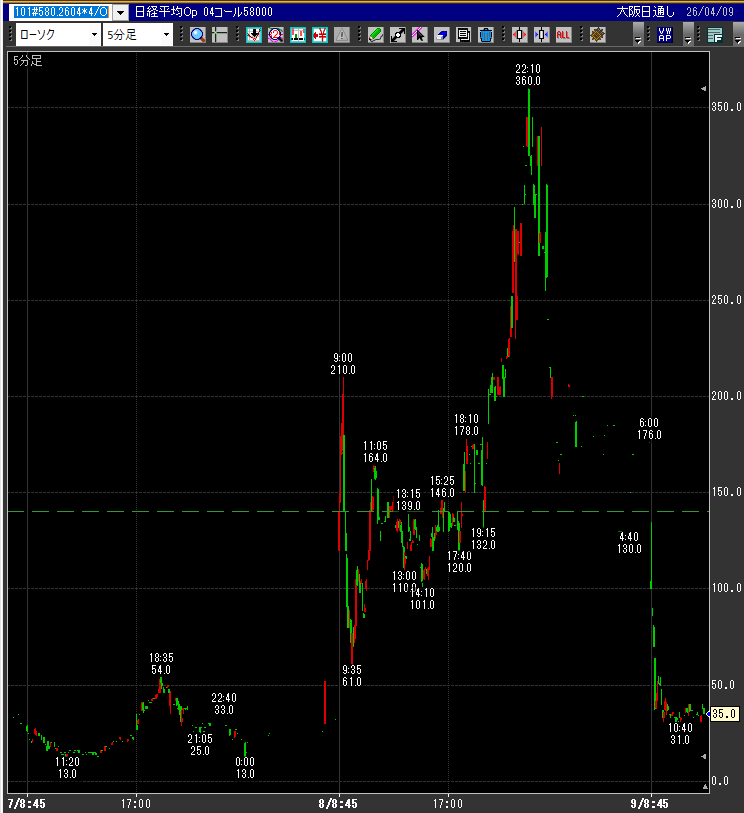744x813 pixels.
Task: Click the 大阪日通し session label
Action: [646, 11]
